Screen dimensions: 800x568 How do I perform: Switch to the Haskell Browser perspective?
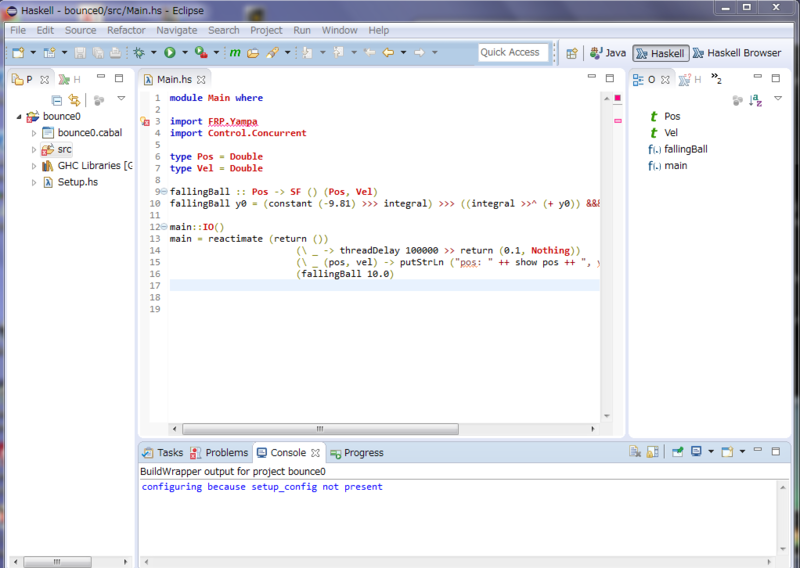(x=737, y=53)
